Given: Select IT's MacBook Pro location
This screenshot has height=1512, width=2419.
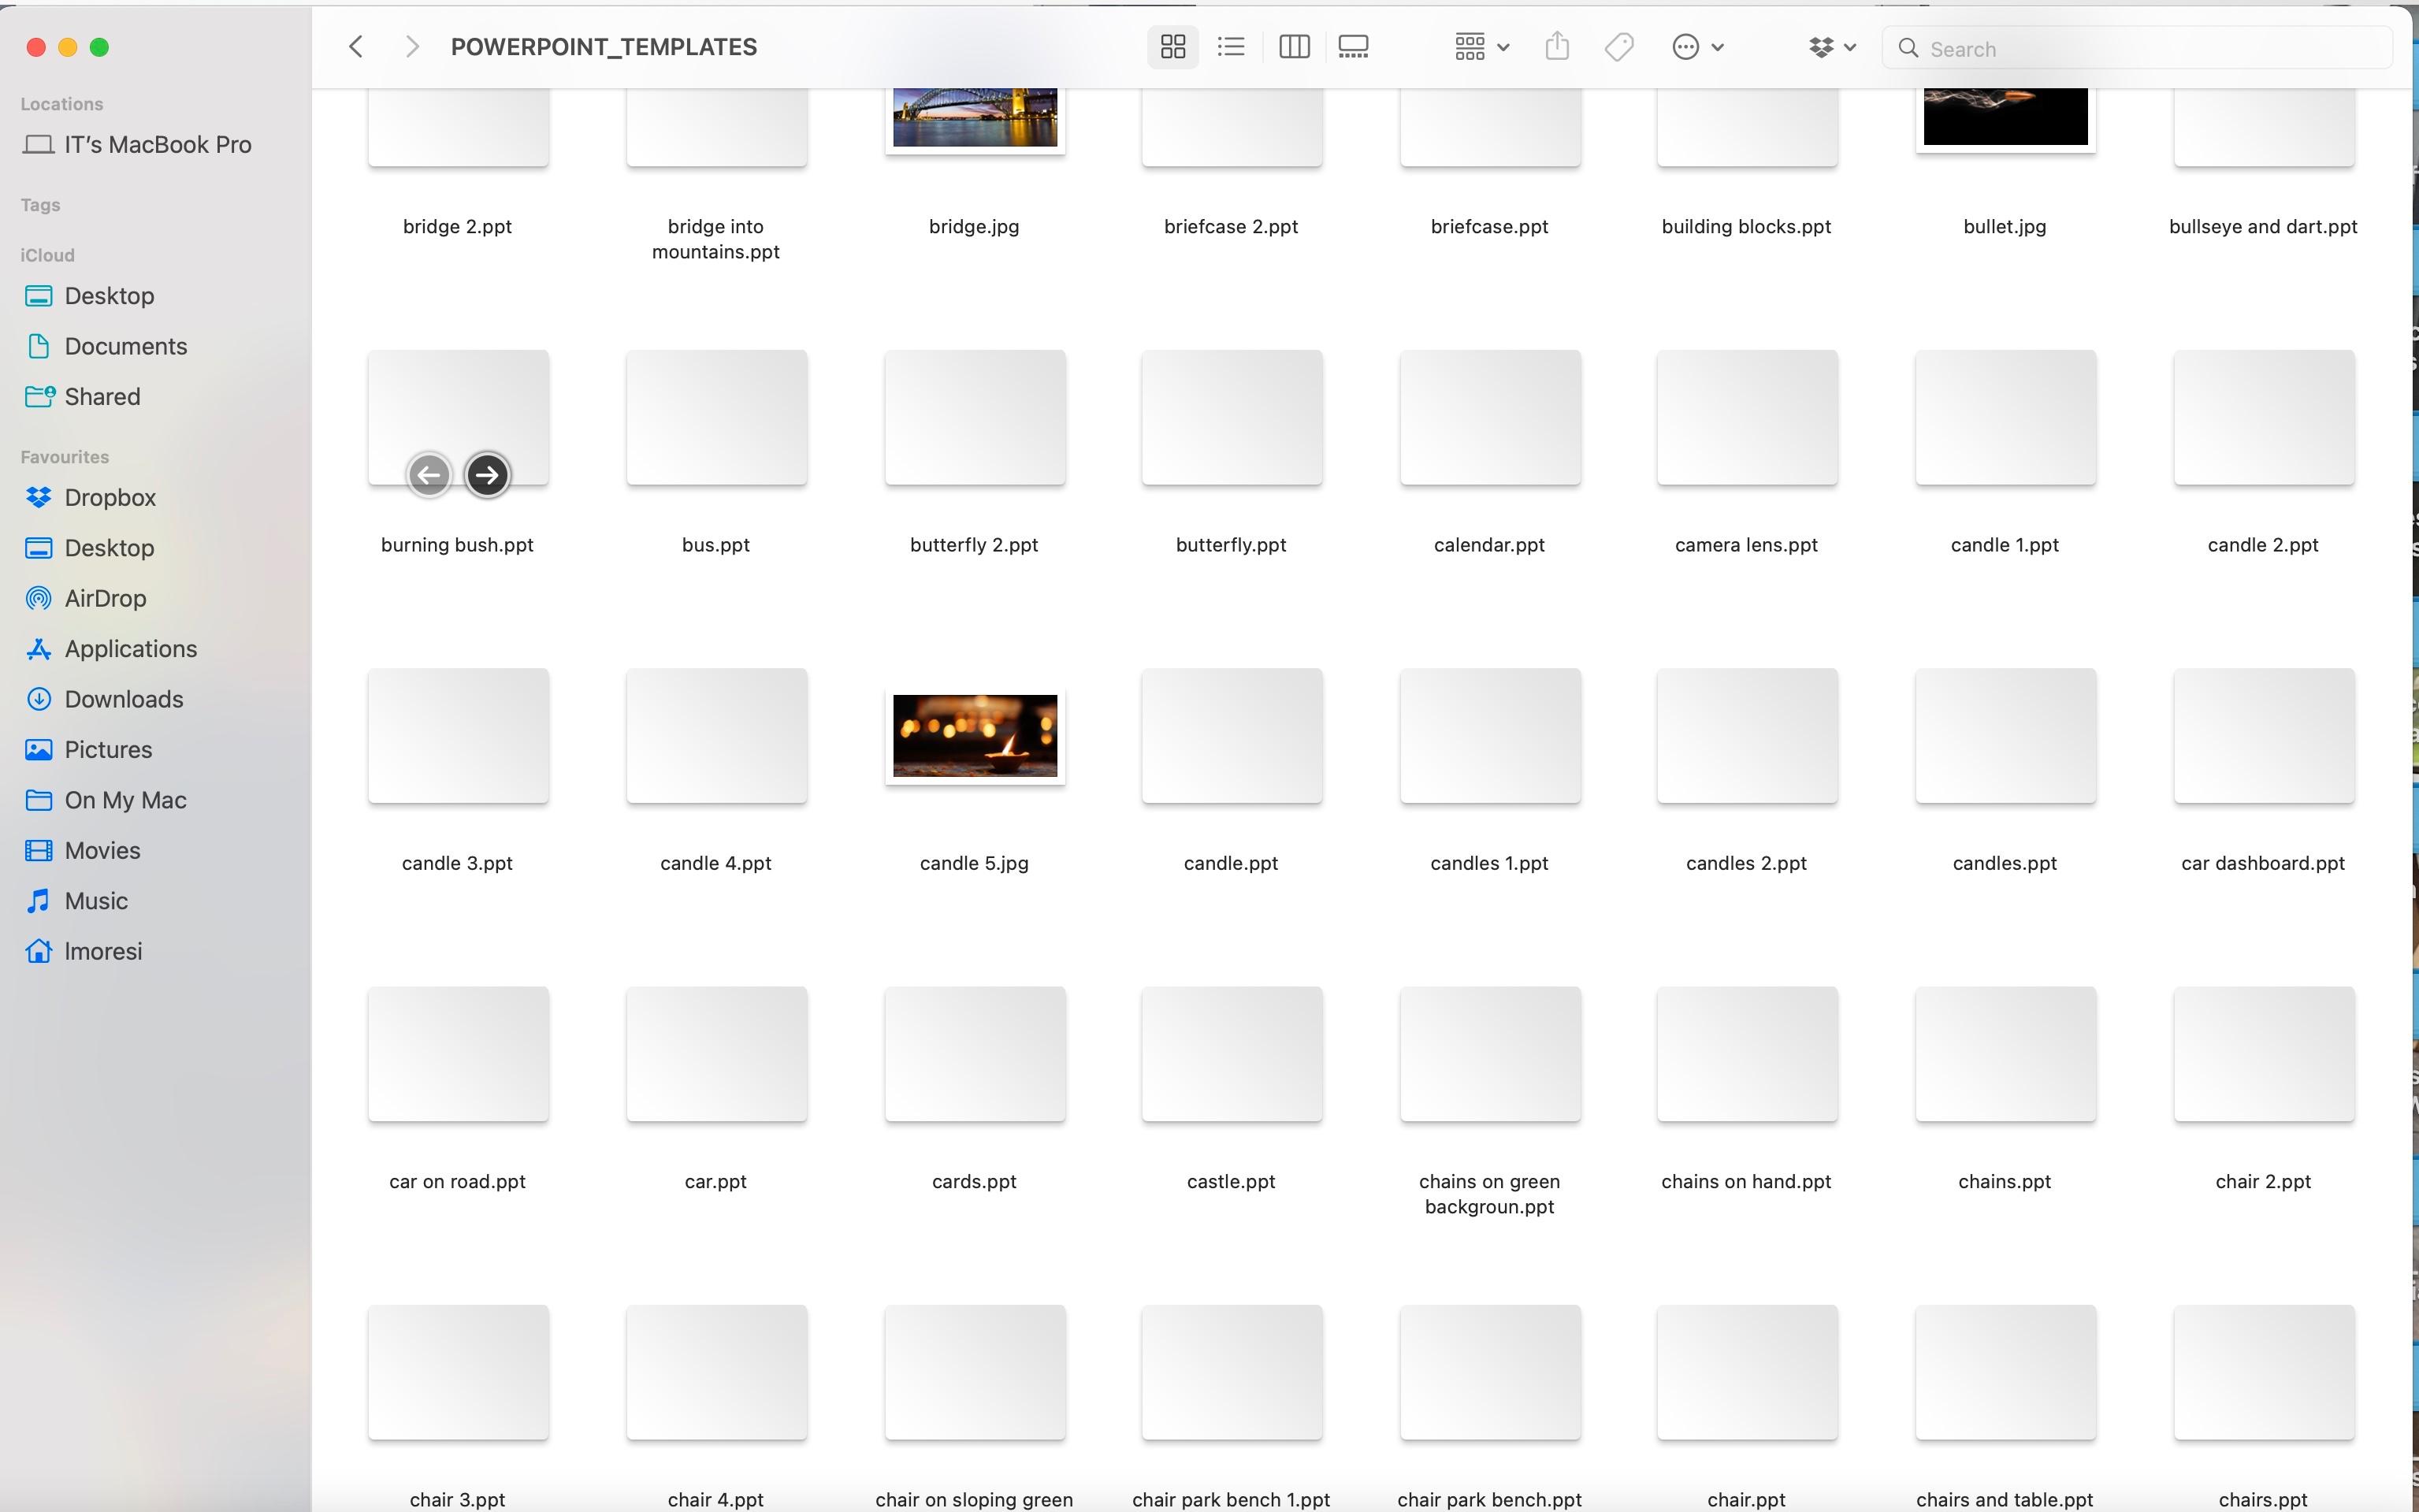Looking at the screenshot, I should pos(157,145).
